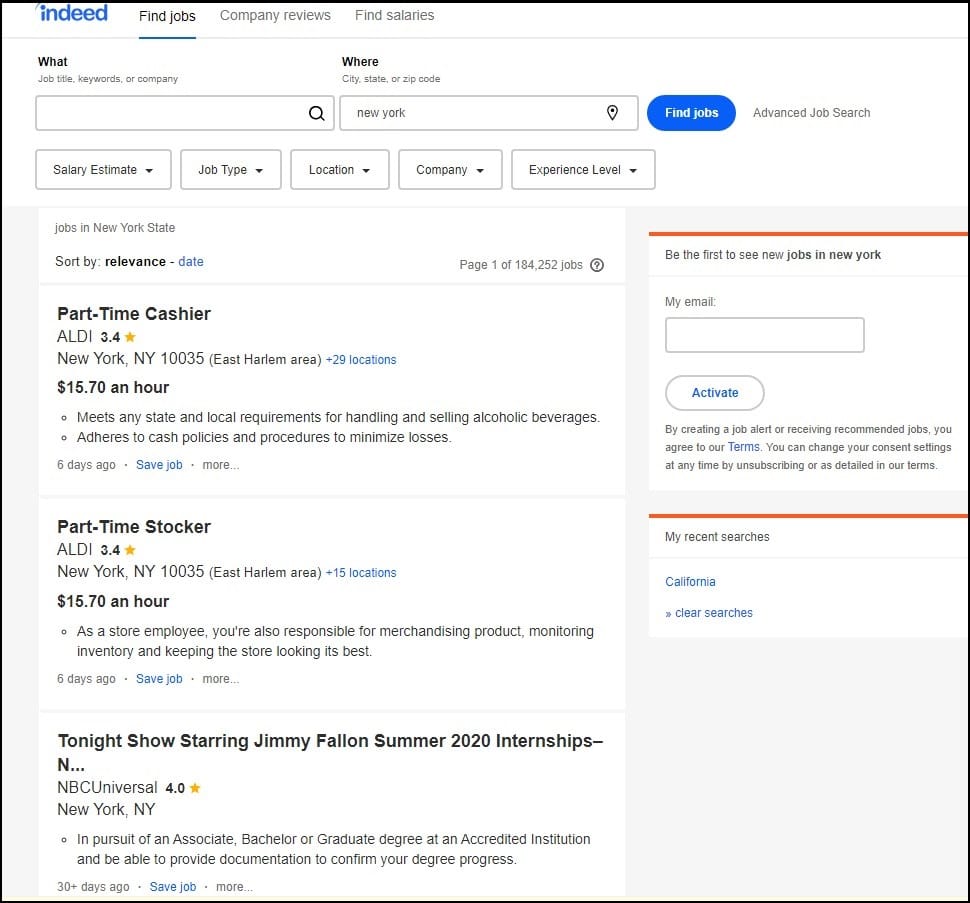
Task: Open Advanced Job Search
Action: coord(811,113)
